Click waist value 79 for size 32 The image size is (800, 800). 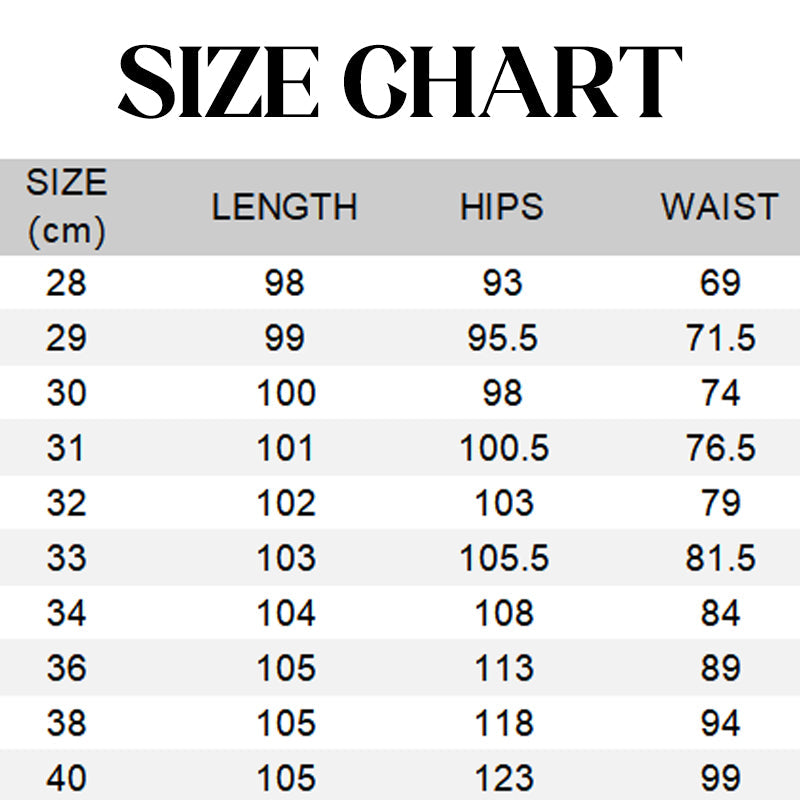click(x=720, y=503)
